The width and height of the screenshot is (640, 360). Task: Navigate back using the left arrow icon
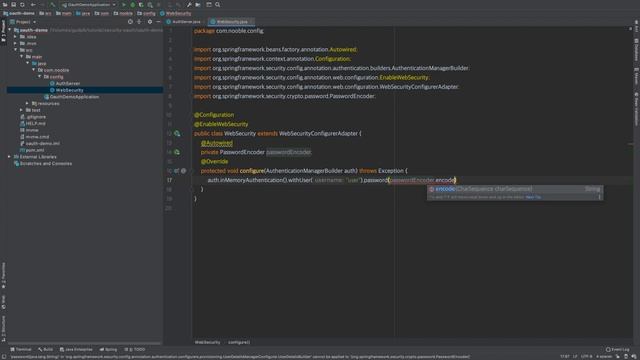pyautogui.click(x=33, y=4)
